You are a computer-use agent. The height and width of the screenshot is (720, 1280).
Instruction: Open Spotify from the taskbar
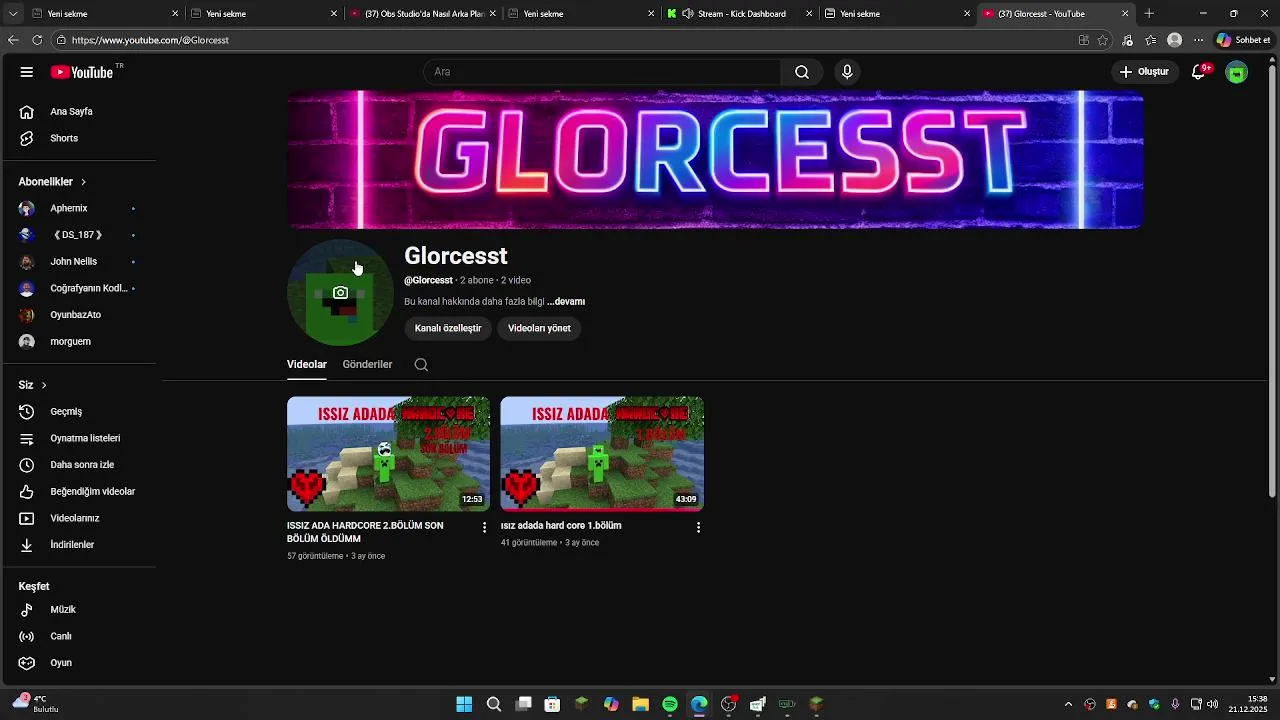[x=670, y=704]
